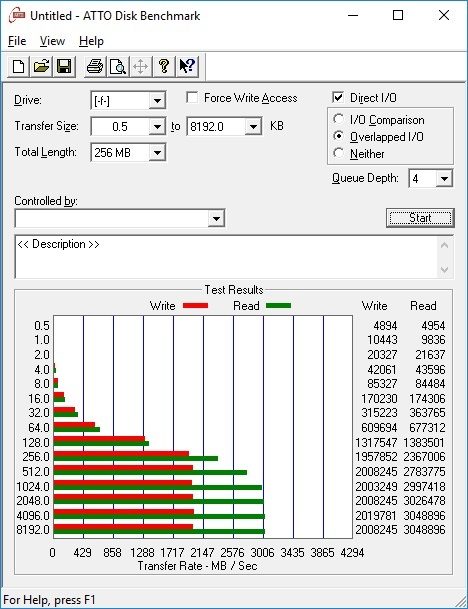Image resolution: width=468 pixels, height=609 pixels.
Task: Open the Help menu
Action: 91,41
